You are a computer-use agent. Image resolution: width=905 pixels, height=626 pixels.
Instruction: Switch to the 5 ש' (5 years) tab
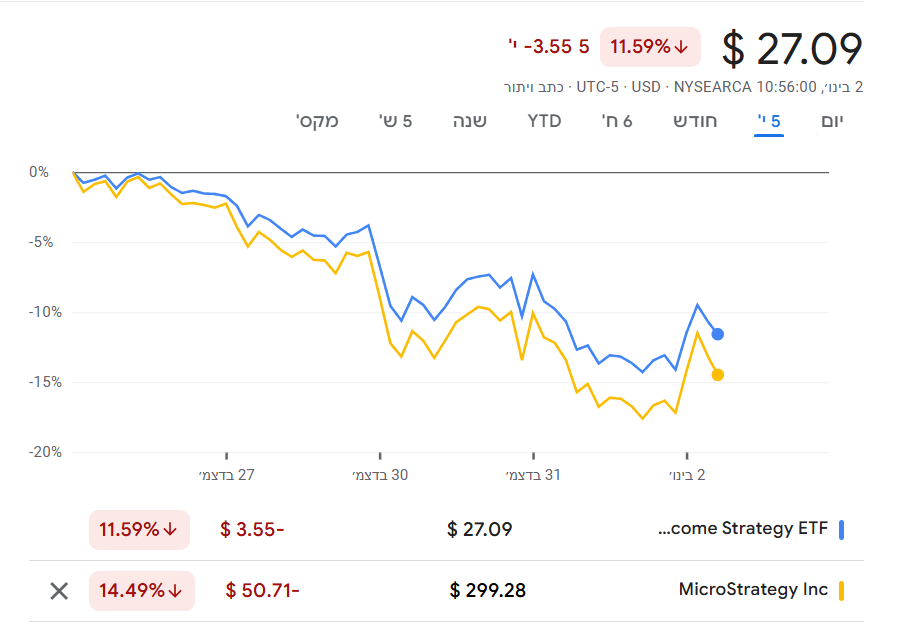395,121
